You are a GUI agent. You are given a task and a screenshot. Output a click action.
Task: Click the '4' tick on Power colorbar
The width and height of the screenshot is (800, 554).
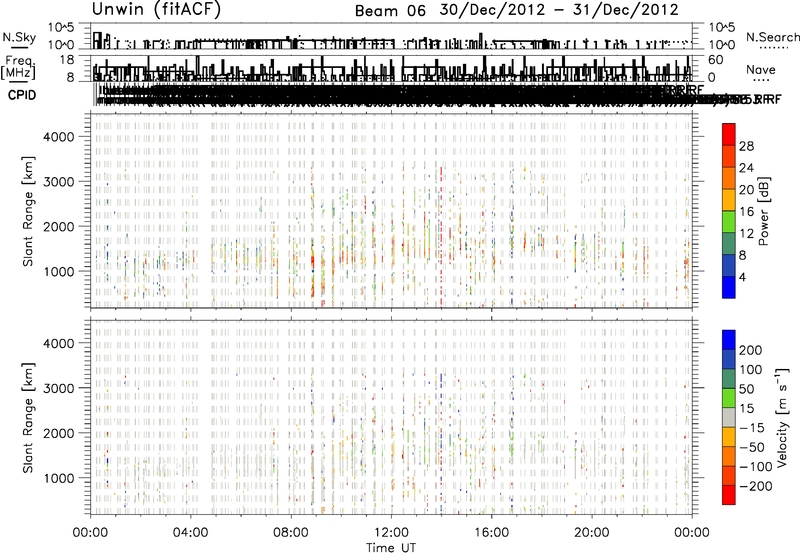tap(742, 277)
